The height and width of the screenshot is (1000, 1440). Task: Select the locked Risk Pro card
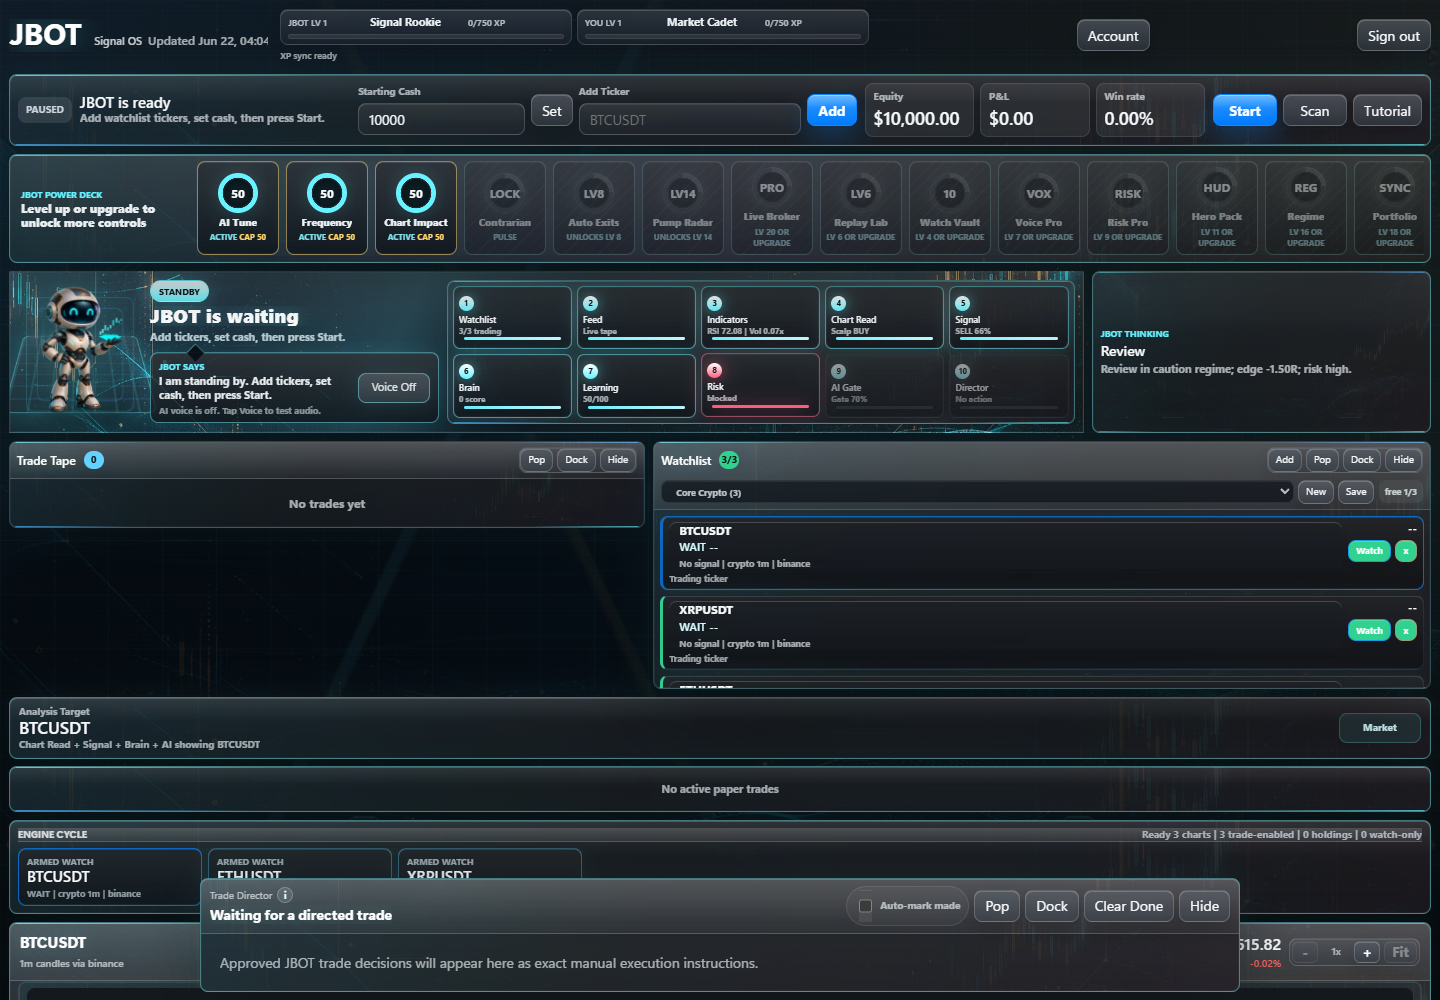(1128, 208)
